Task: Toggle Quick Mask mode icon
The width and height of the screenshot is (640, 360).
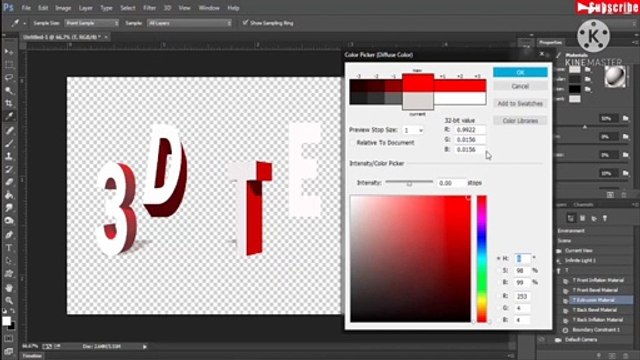Action: (x=9, y=339)
